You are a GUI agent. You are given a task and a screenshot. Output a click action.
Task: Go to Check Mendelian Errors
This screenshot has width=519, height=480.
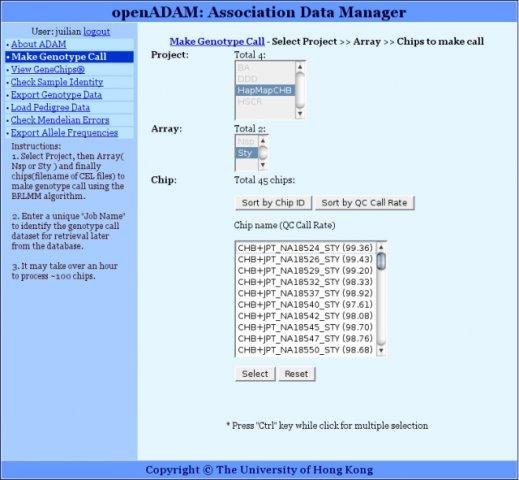pos(60,120)
